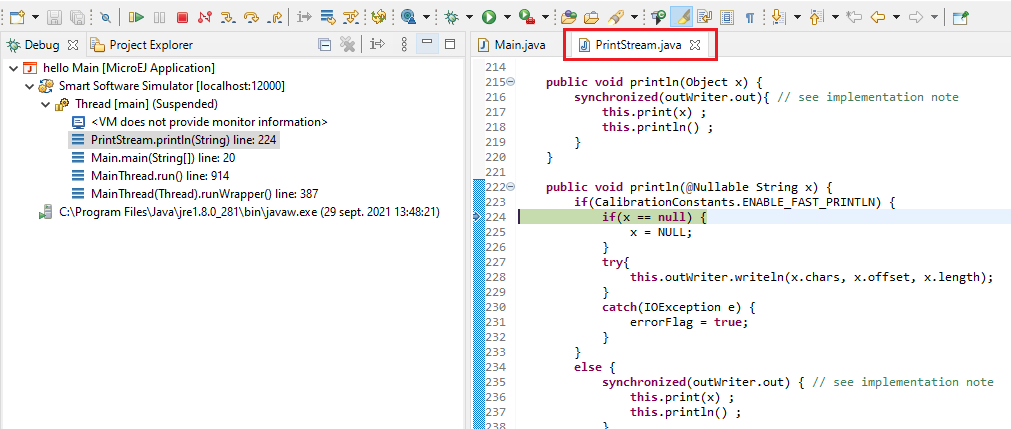
Task: Collapse Thread [main] (Suspended) node
Action: pos(46,104)
